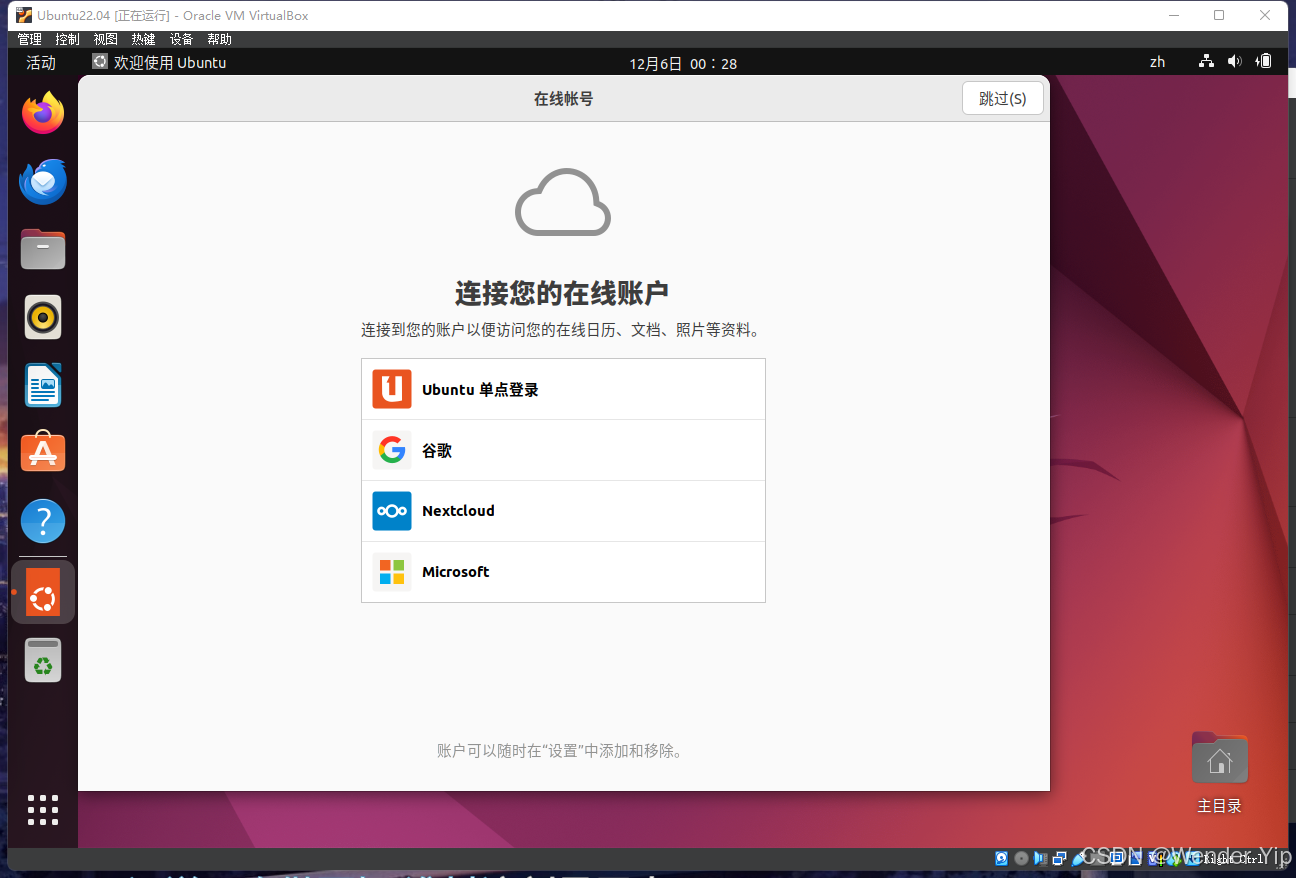Choose Nextcloud account option

pyautogui.click(x=563, y=511)
